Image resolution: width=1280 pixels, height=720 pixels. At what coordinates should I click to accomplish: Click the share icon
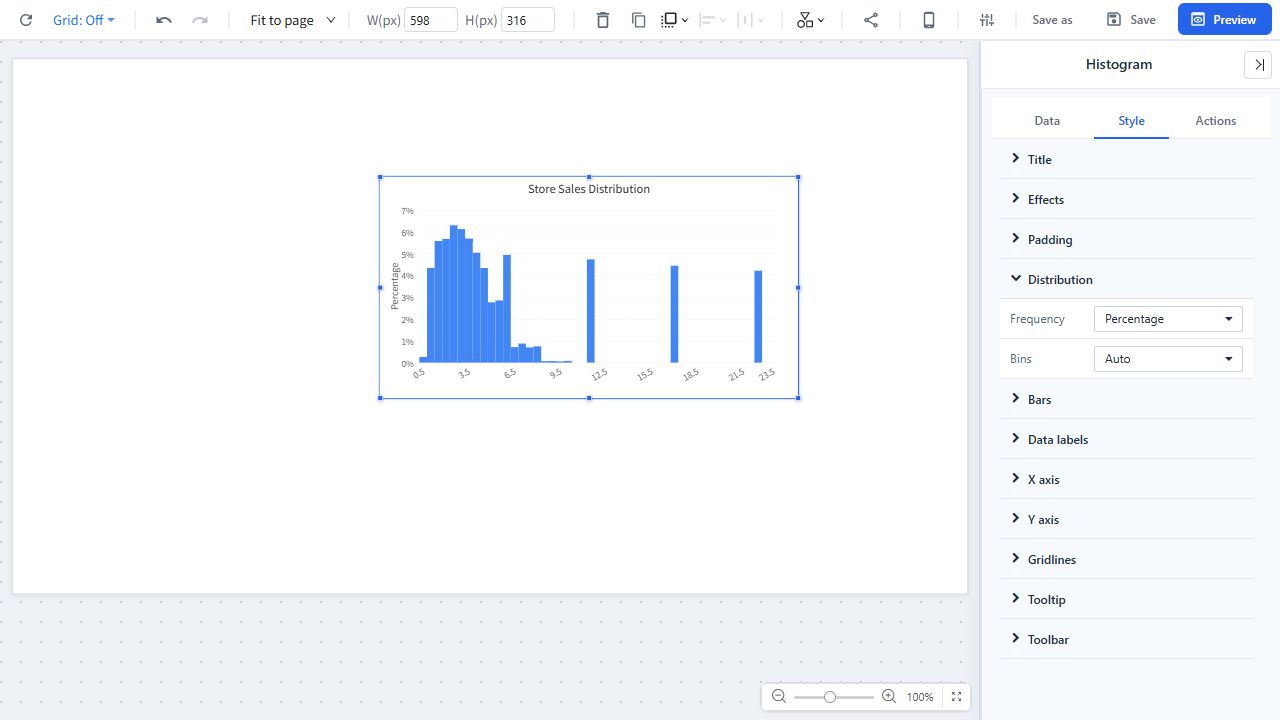(871, 20)
